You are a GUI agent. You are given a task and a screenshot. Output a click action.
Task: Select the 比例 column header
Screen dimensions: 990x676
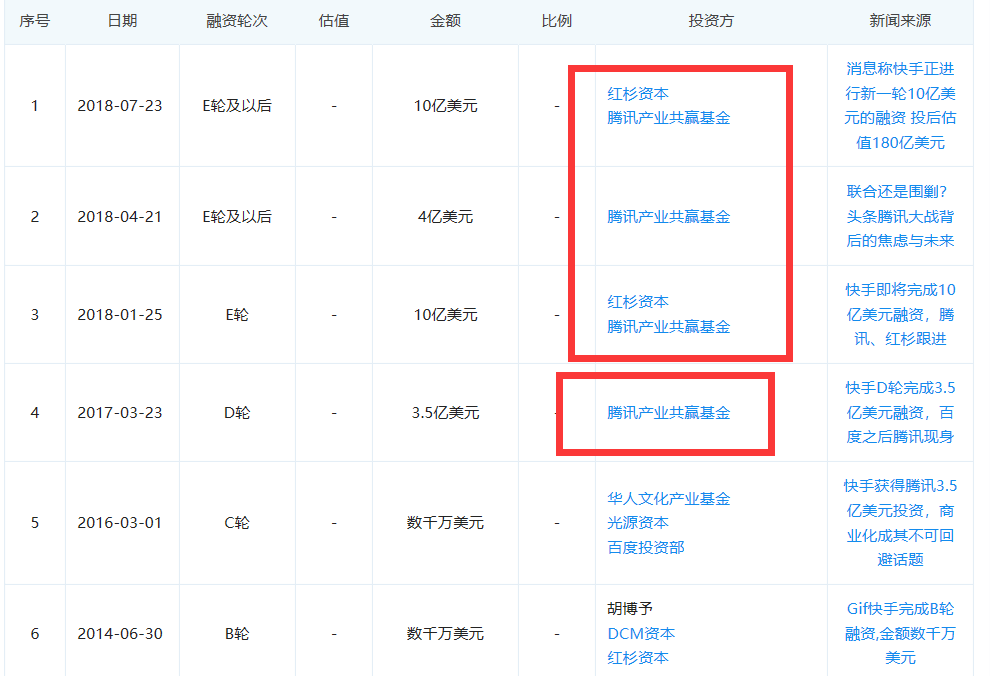(556, 21)
